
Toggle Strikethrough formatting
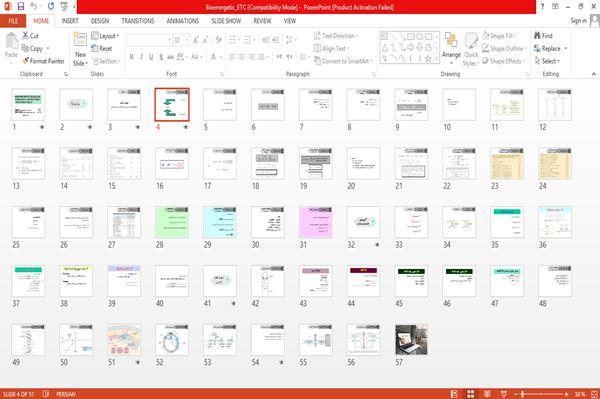[171, 57]
